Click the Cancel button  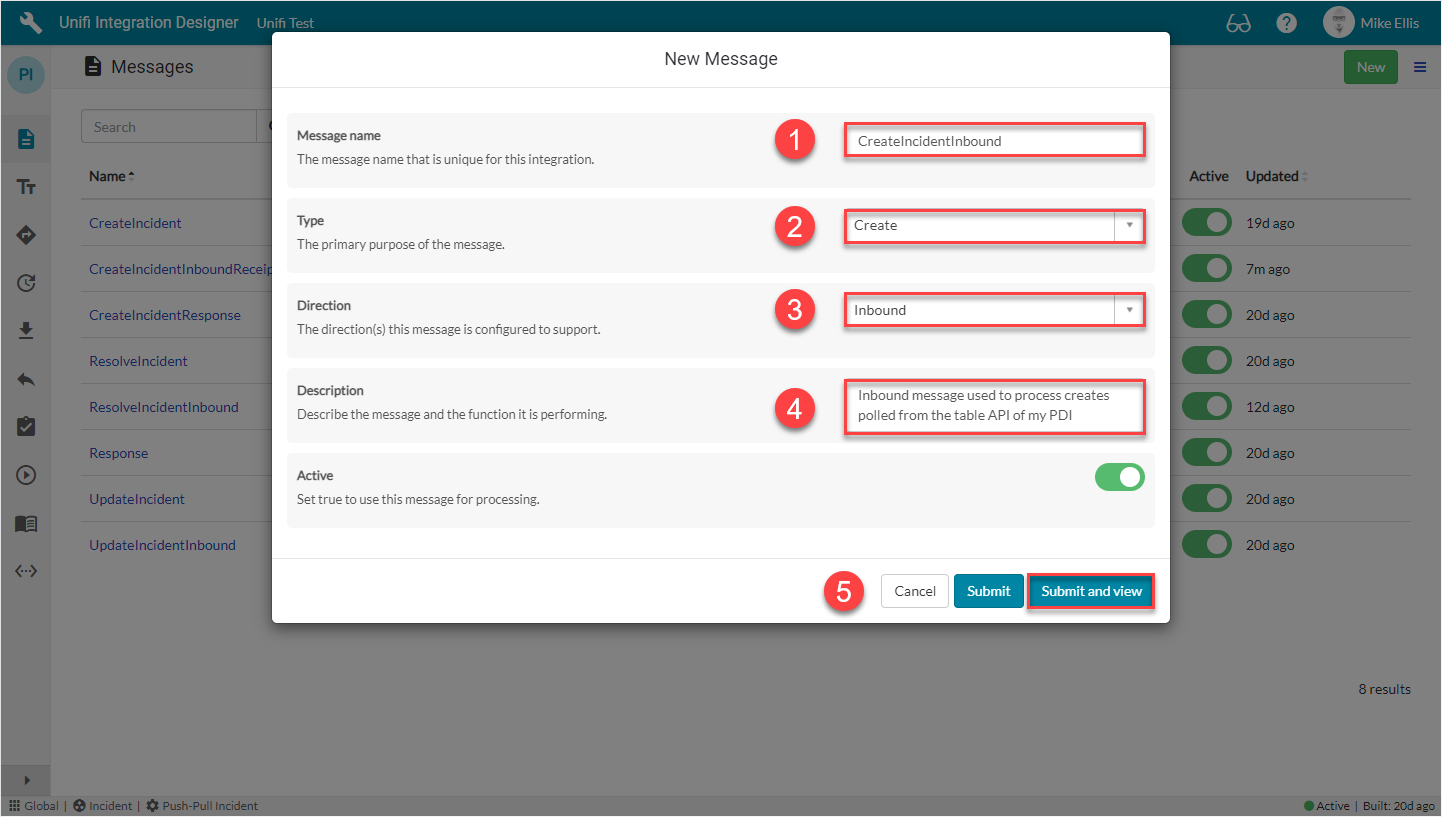coord(914,591)
